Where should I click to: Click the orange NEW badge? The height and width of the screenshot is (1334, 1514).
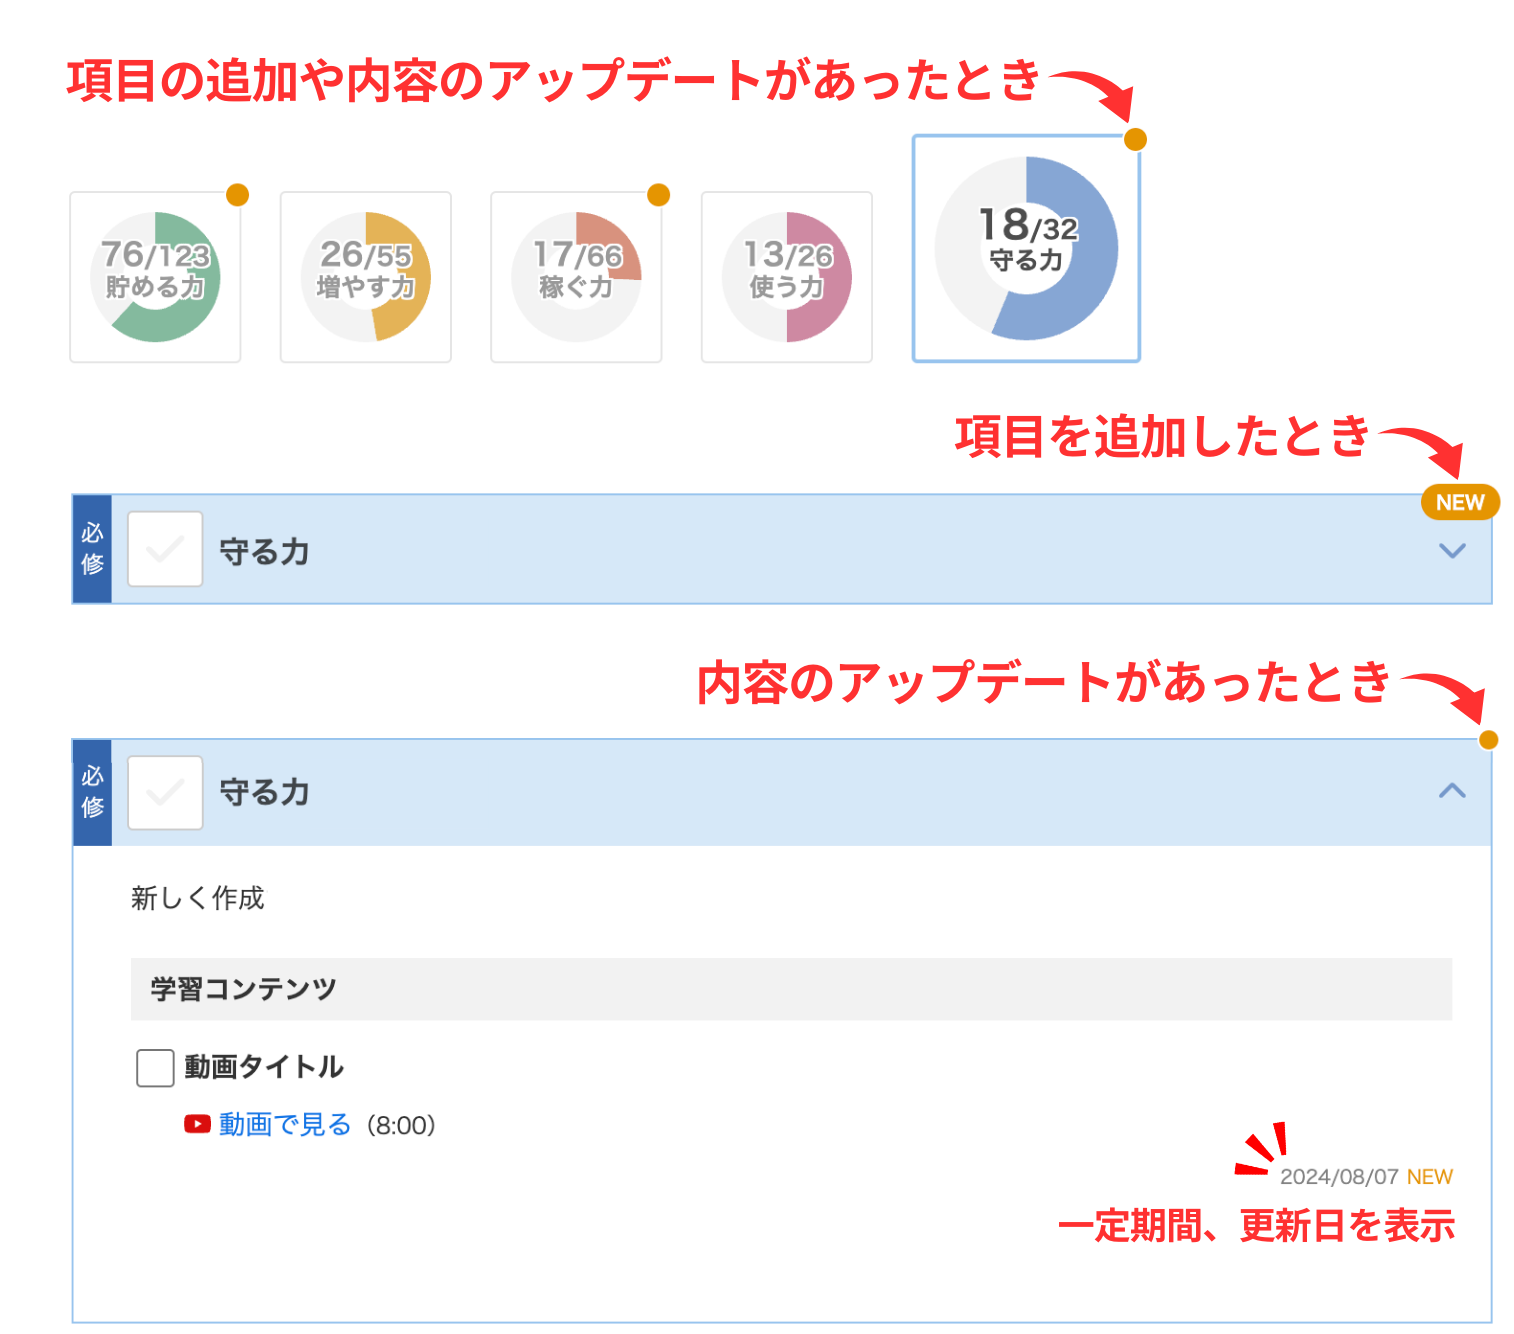click(1460, 502)
